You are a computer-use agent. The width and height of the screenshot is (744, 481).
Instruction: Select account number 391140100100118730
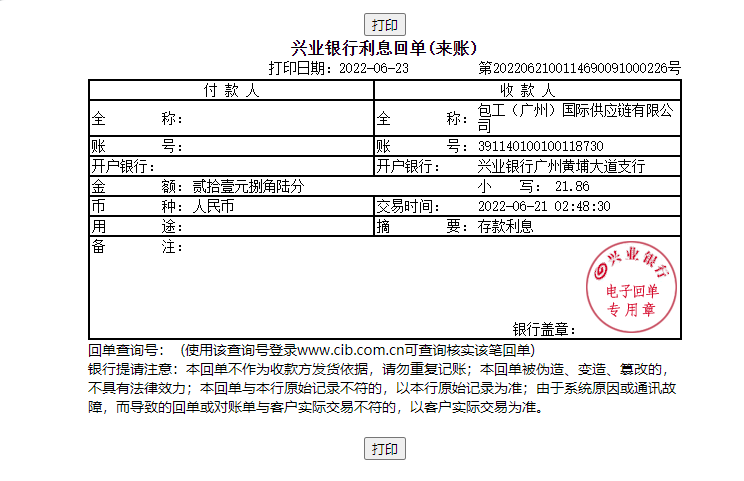(540, 146)
